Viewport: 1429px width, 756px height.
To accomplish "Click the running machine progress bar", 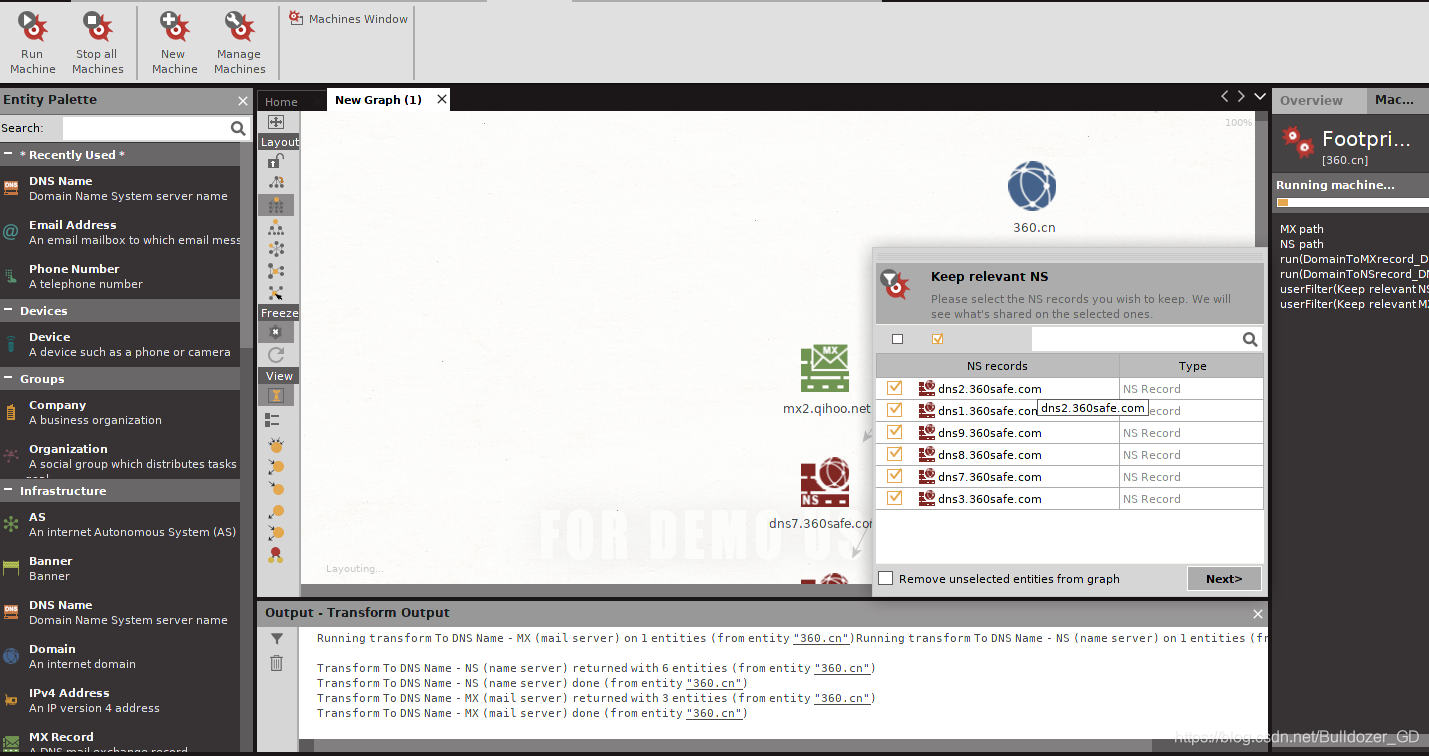I will click(1352, 202).
